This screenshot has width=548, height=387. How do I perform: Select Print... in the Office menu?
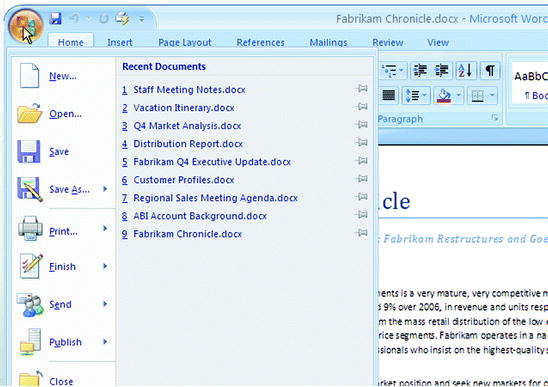[x=64, y=231]
